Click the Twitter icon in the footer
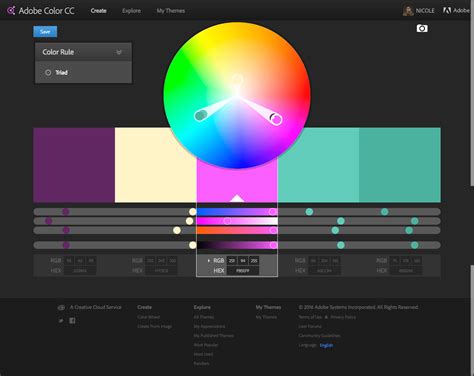 pyautogui.click(x=61, y=320)
